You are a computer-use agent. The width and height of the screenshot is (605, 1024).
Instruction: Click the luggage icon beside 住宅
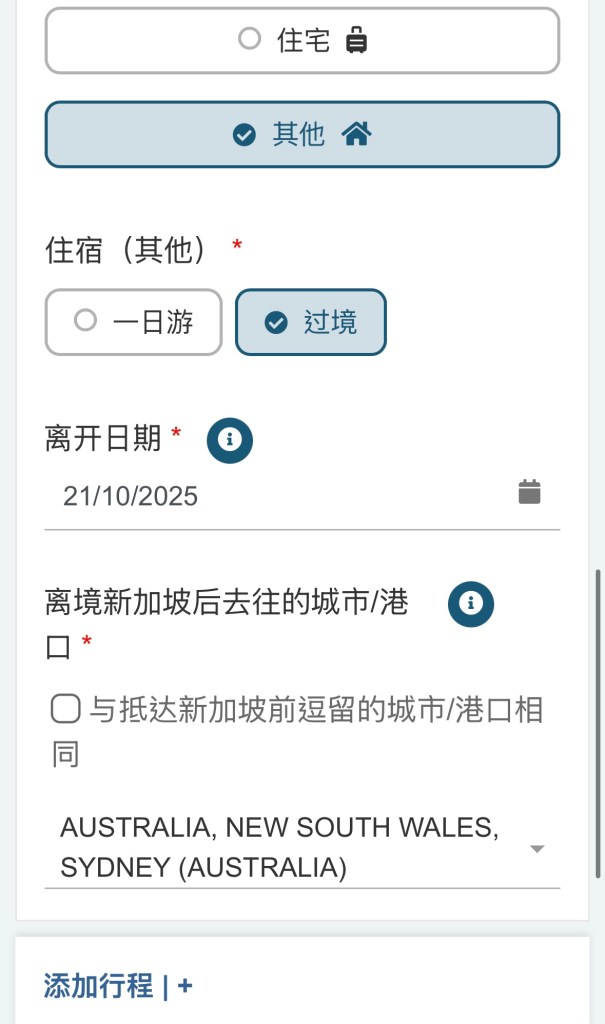point(356,41)
